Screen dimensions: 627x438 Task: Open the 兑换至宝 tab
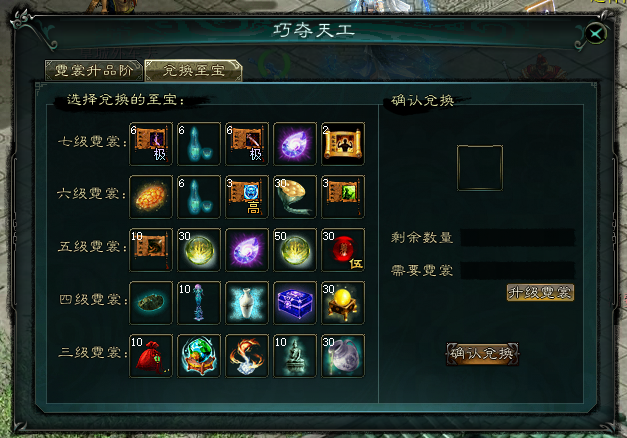point(194,71)
